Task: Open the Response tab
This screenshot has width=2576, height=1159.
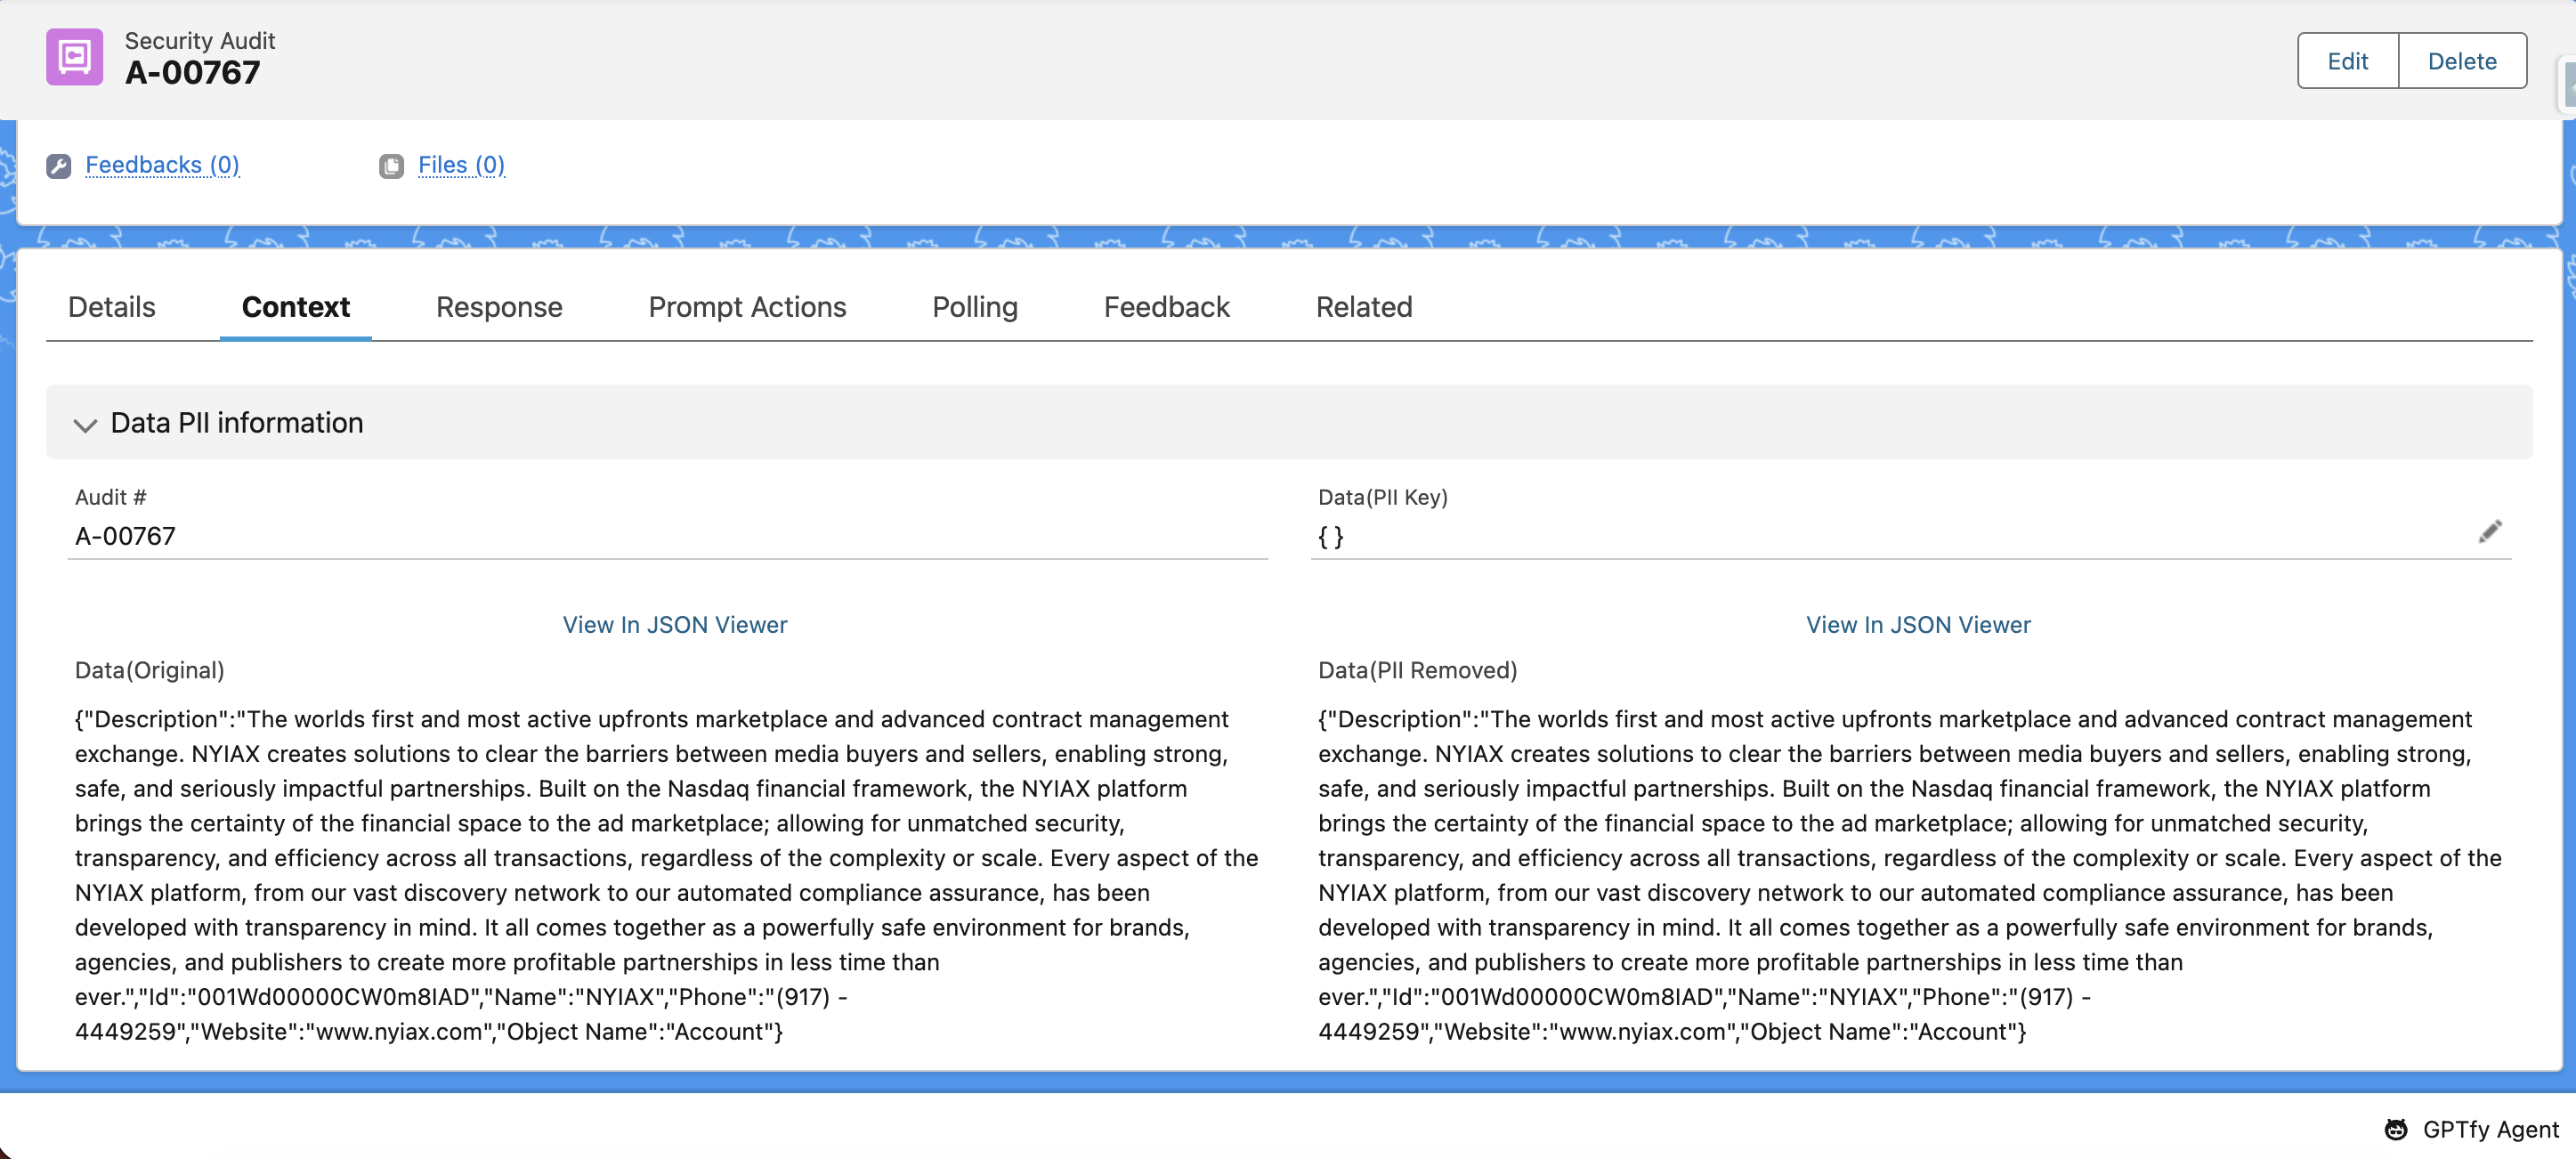Action: 498,307
